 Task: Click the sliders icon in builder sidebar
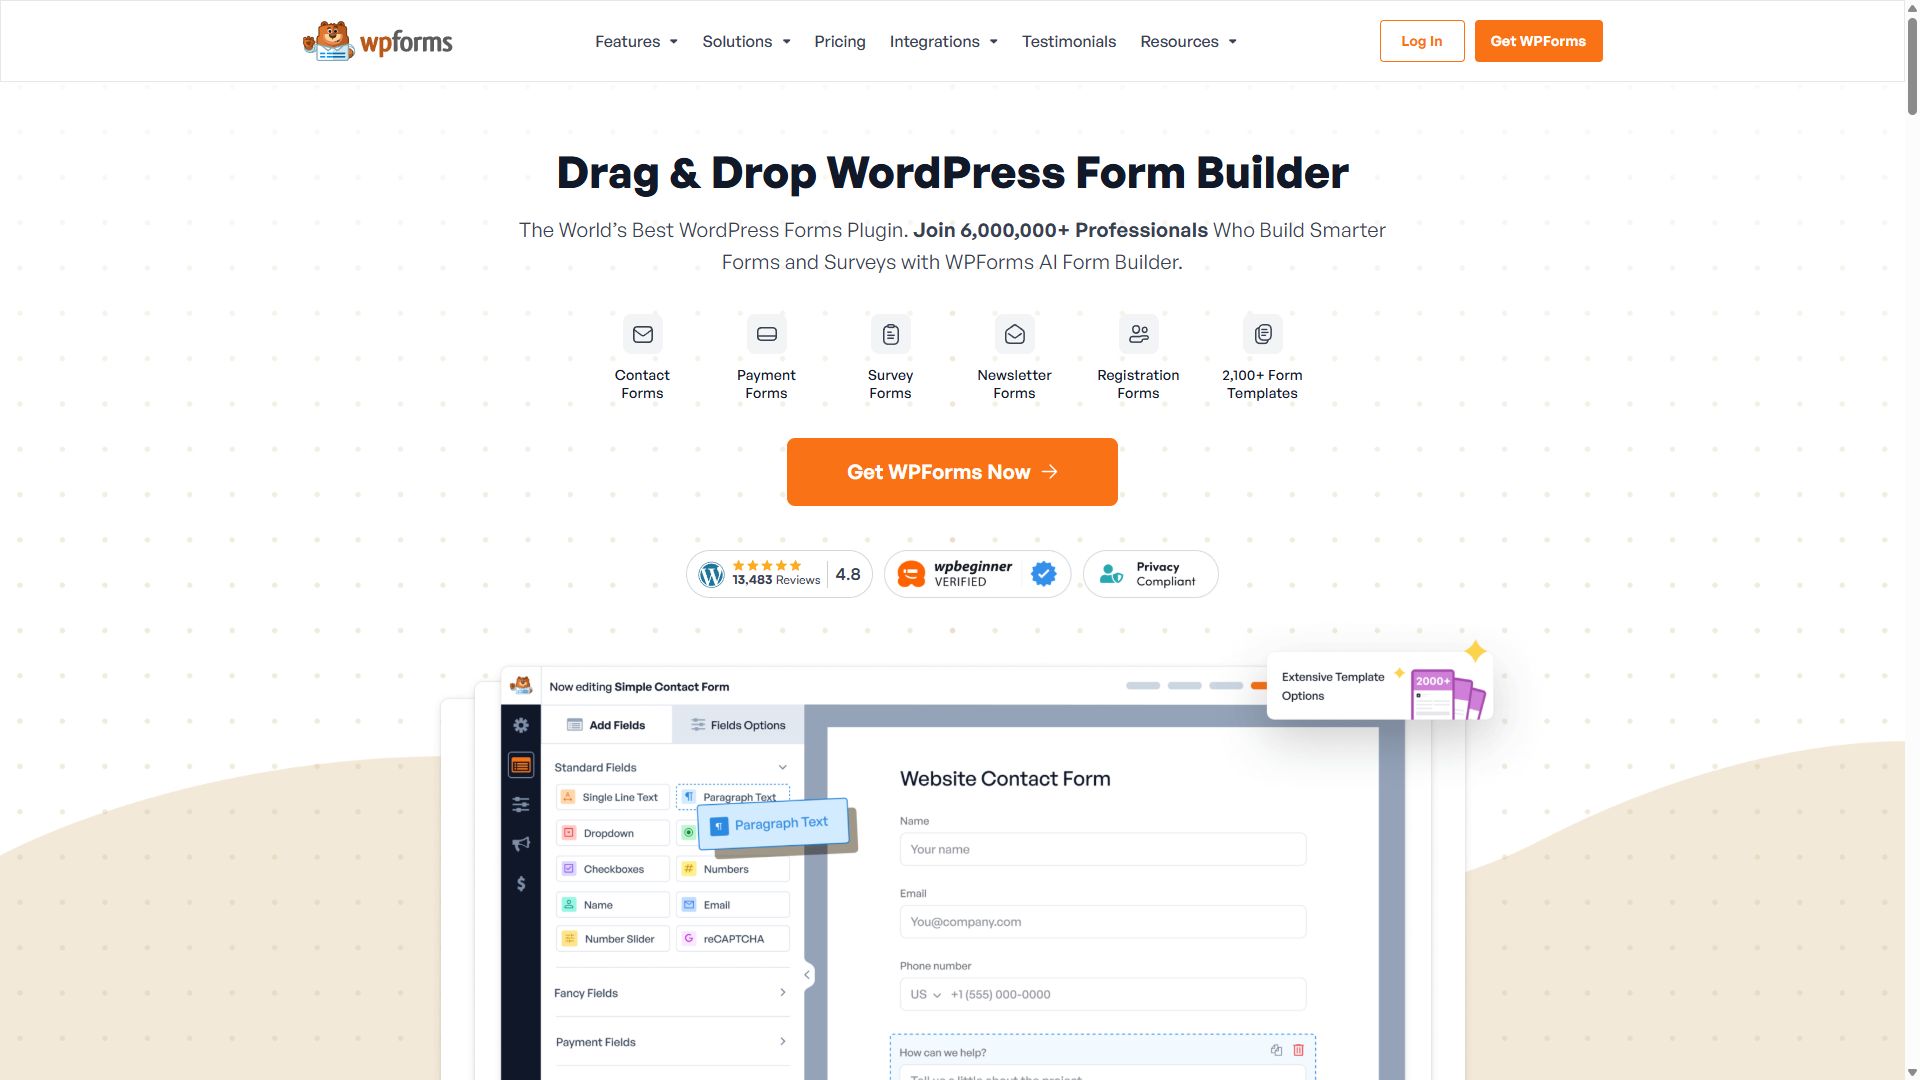521,804
